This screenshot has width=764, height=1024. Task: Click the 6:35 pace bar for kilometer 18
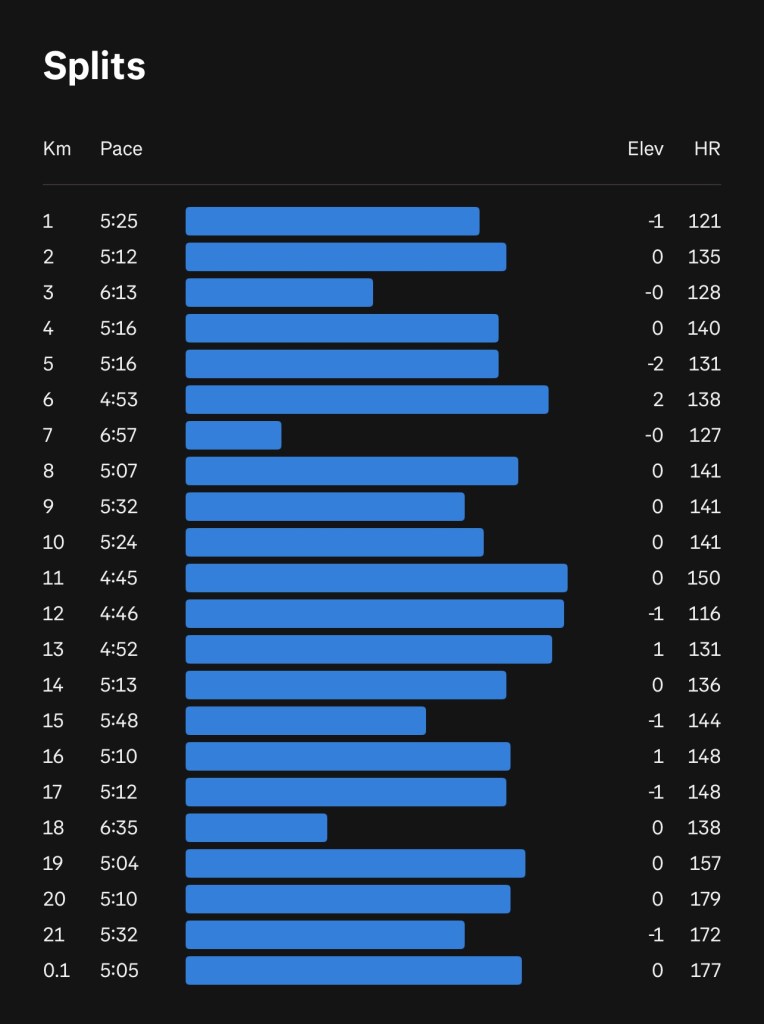tap(256, 828)
